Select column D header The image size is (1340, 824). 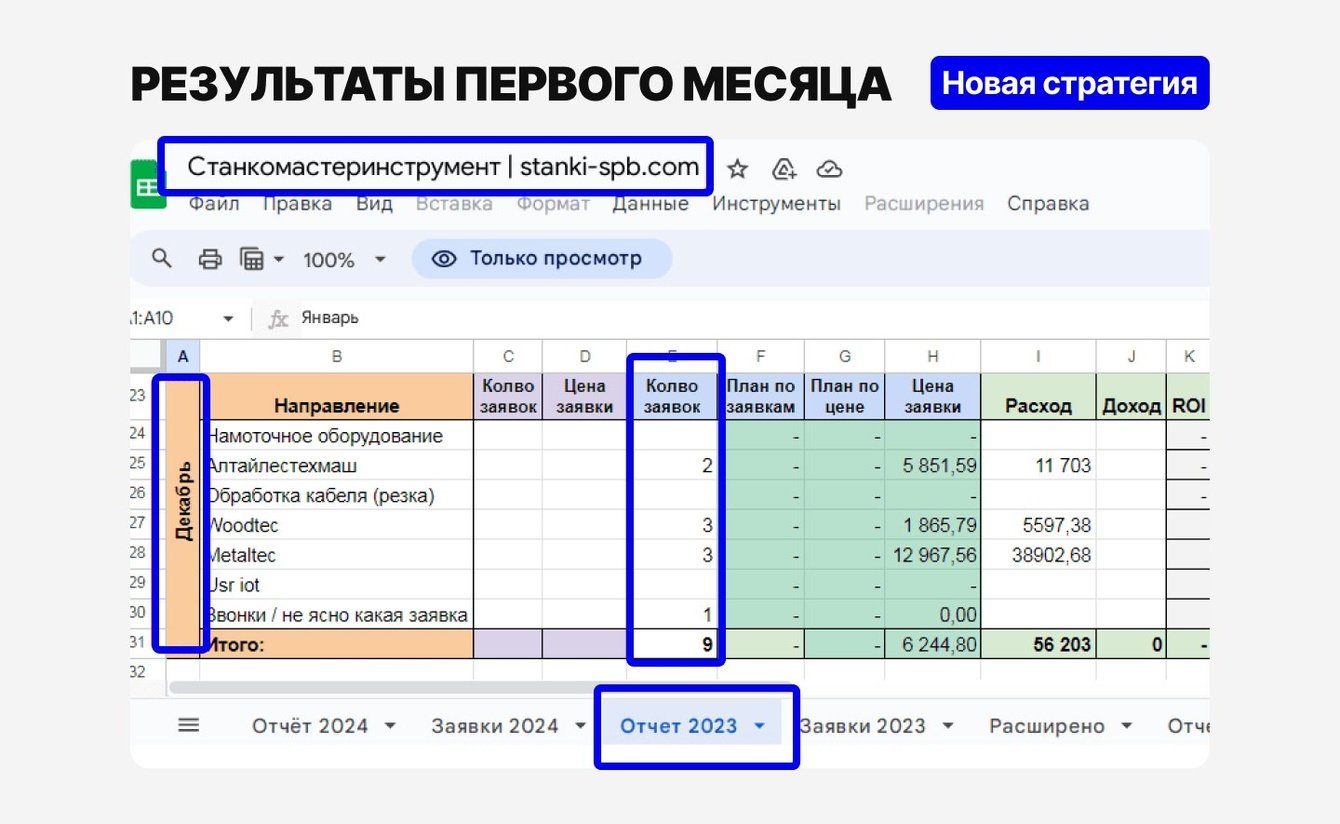pos(585,355)
